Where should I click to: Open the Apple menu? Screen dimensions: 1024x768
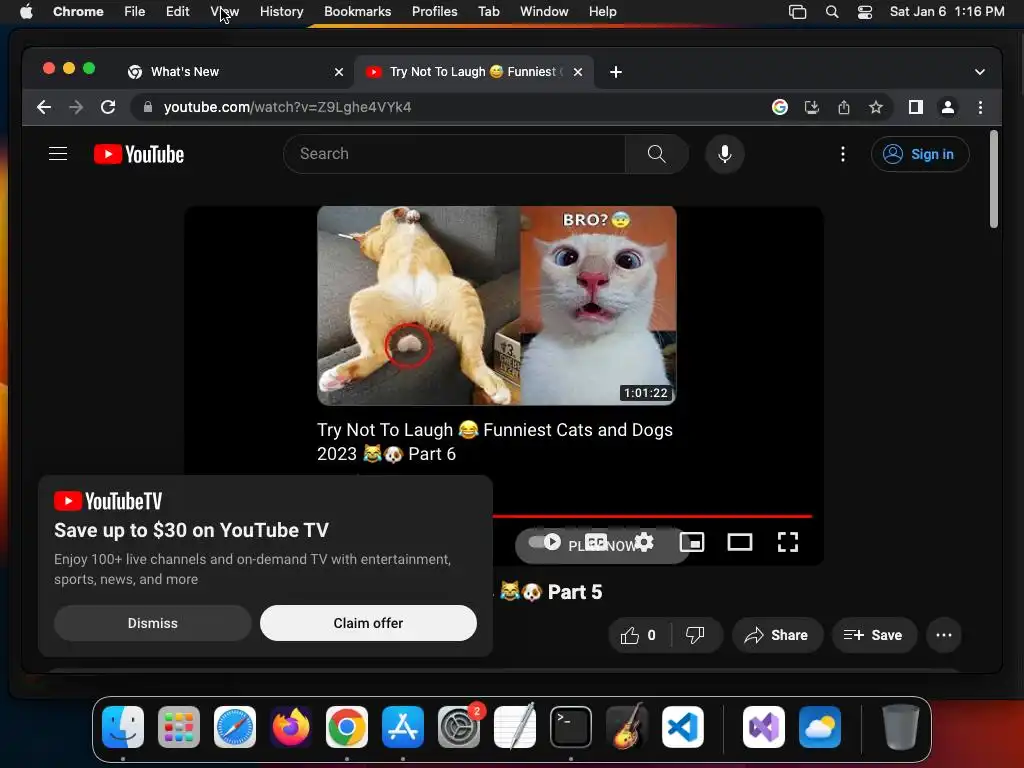pos(26,12)
